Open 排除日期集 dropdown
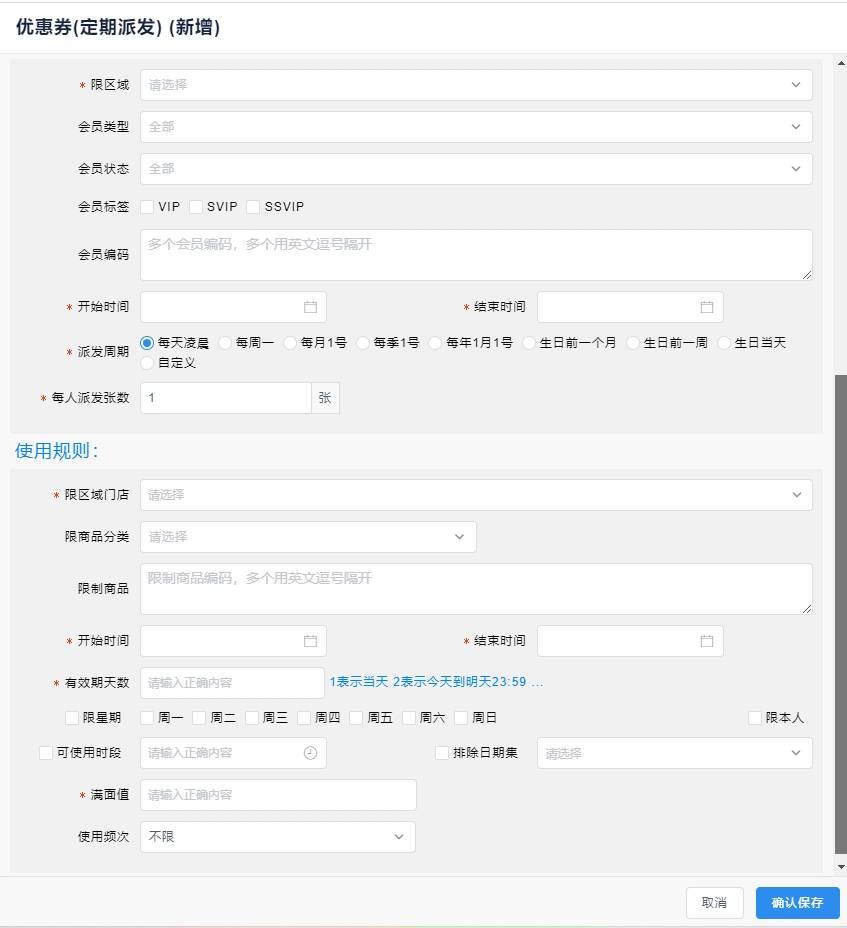The height and width of the screenshot is (928, 847). tap(675, 753)
